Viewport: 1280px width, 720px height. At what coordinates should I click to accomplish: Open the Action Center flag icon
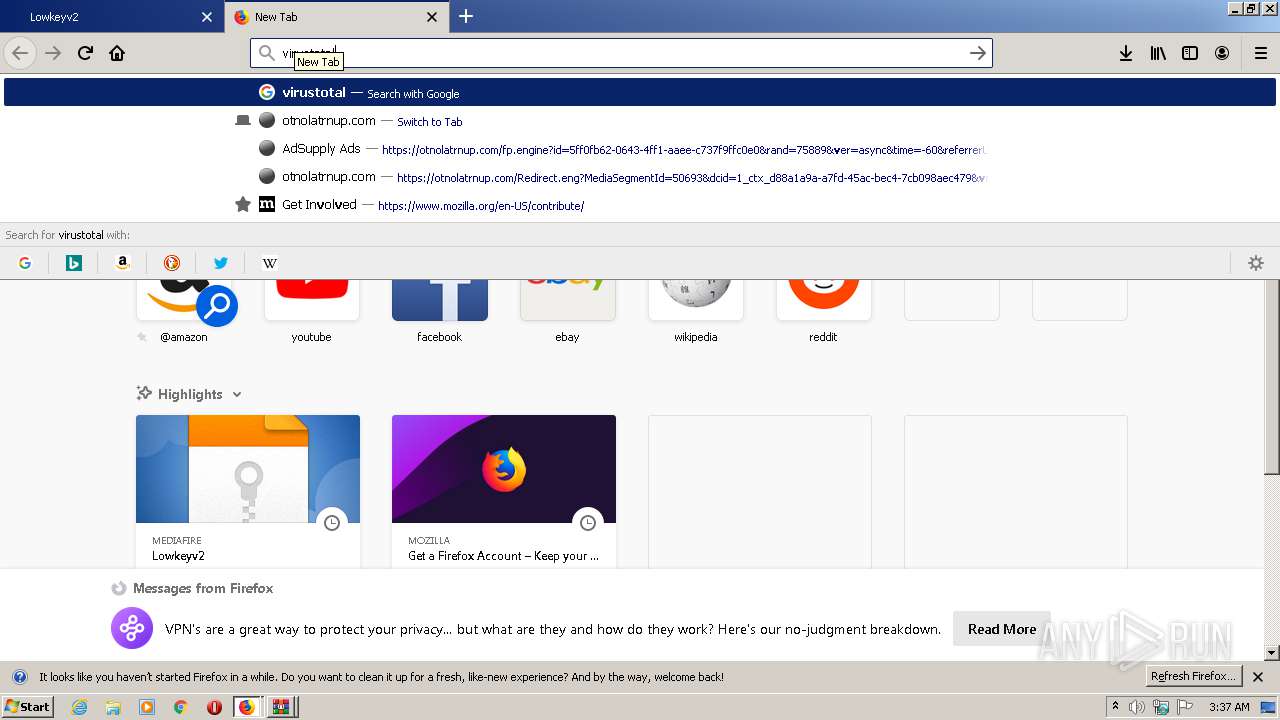coord(1185,707)
